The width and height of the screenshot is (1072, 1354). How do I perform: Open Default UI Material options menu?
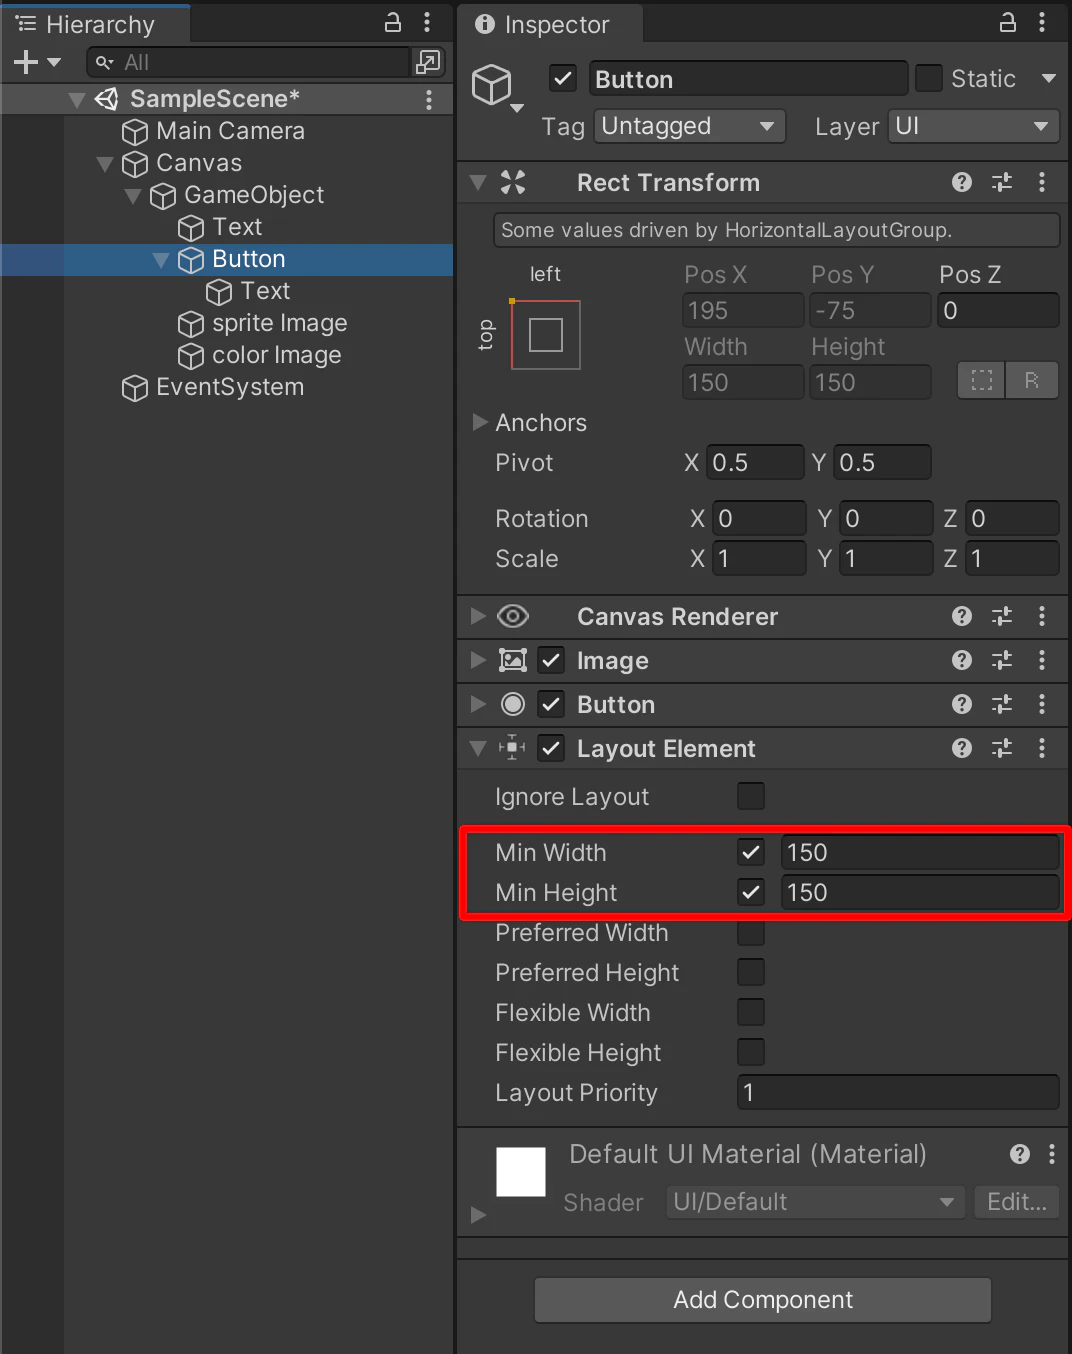pyautogui.click(x=1051, y=1154)
